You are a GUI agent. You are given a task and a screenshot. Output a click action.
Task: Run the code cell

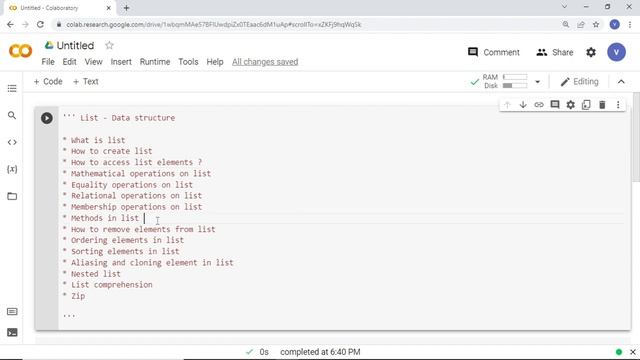[x=47, y=118]
